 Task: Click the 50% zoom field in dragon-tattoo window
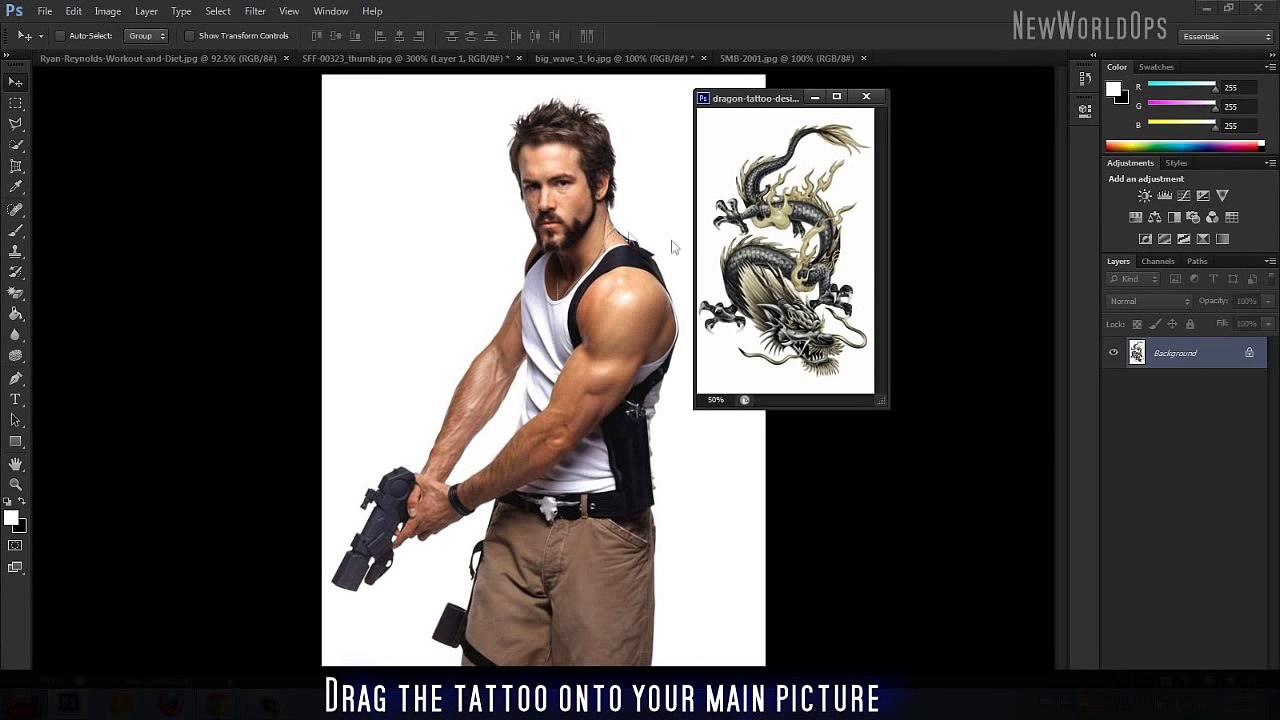(x=716, y=400)
